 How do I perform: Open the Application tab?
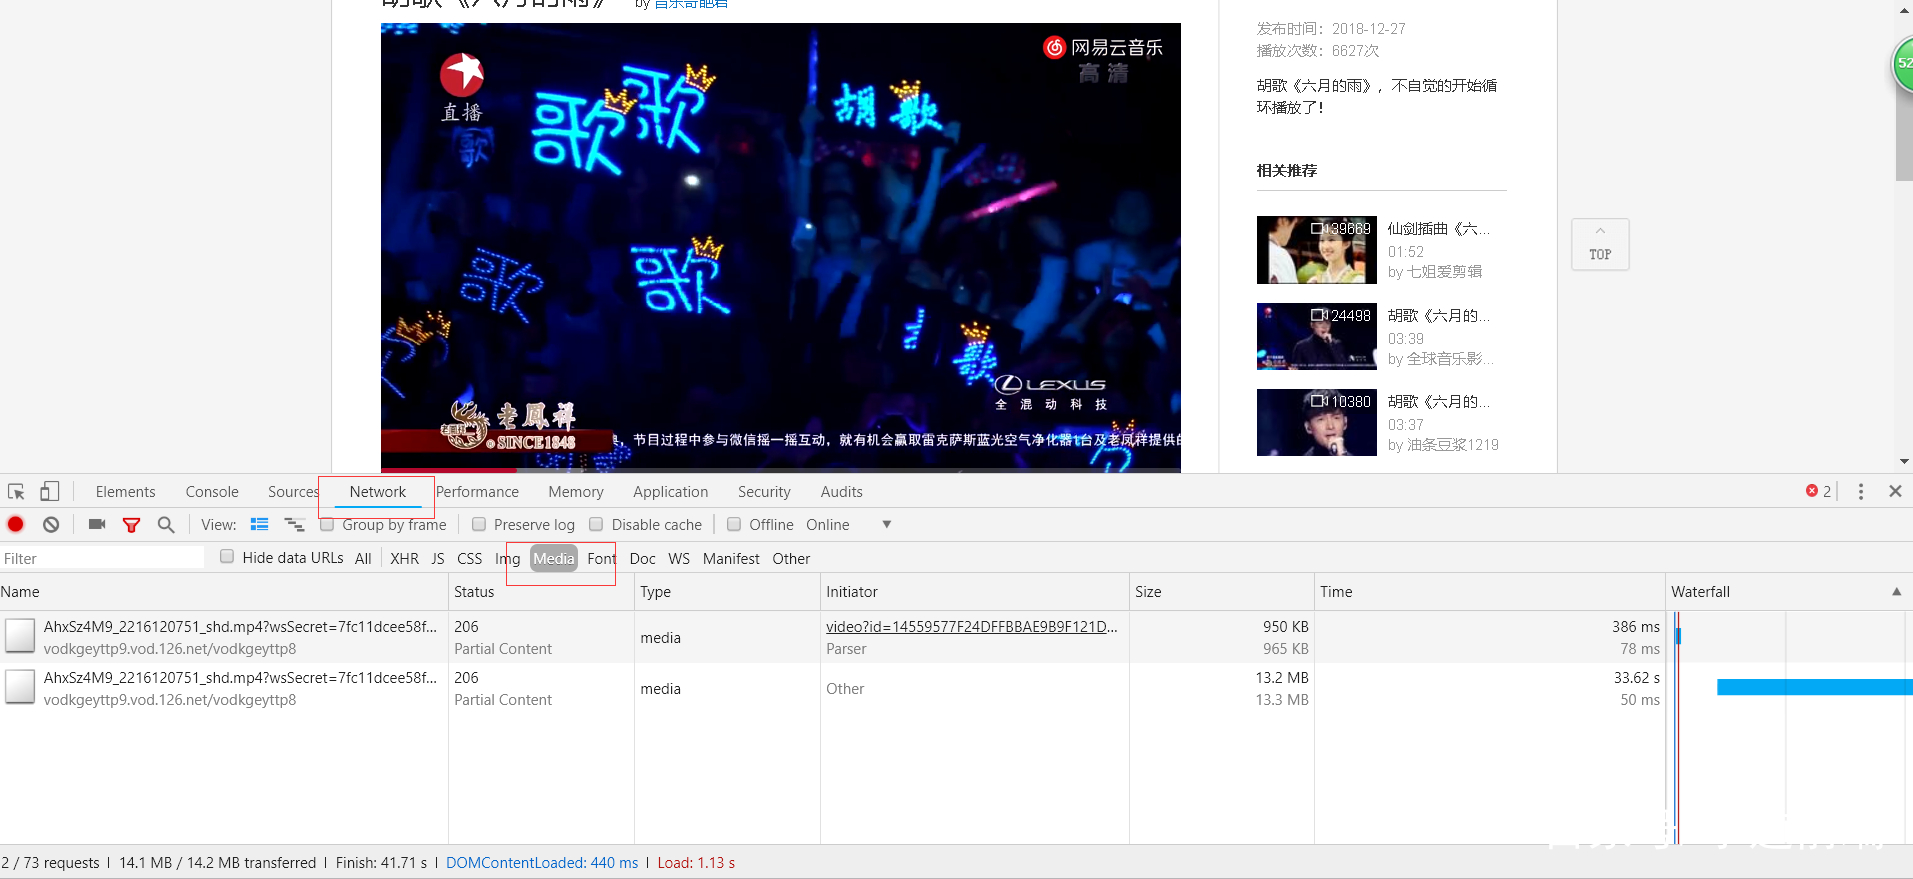pos(670,492)
